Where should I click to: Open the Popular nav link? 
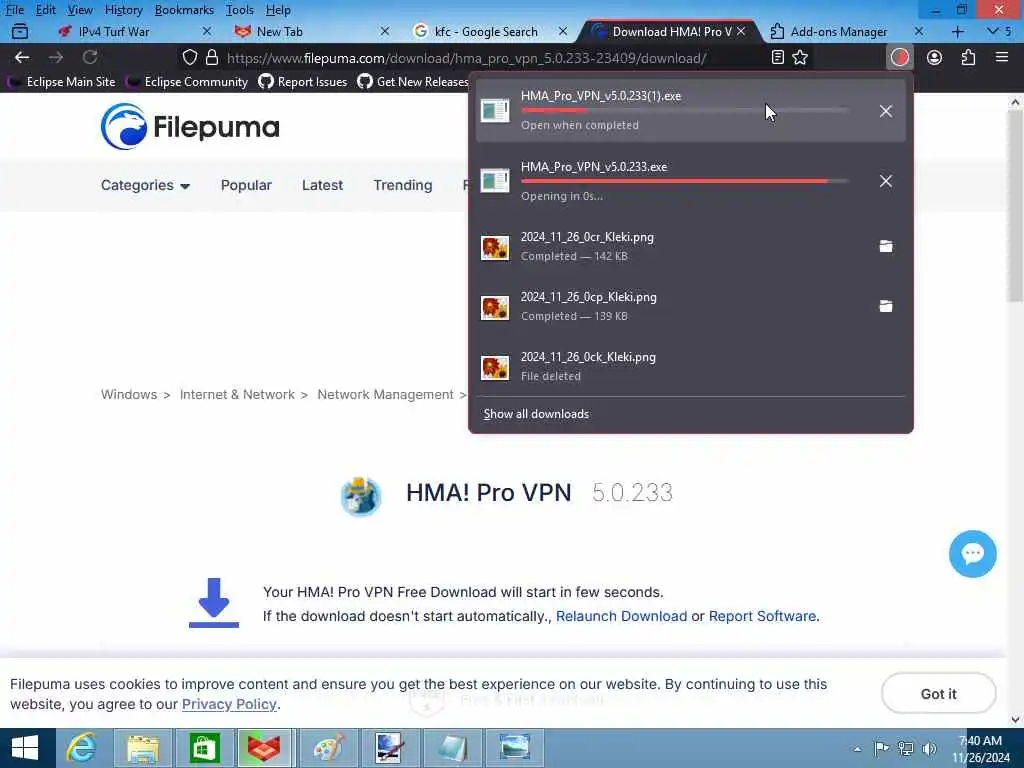pos(246,185)
